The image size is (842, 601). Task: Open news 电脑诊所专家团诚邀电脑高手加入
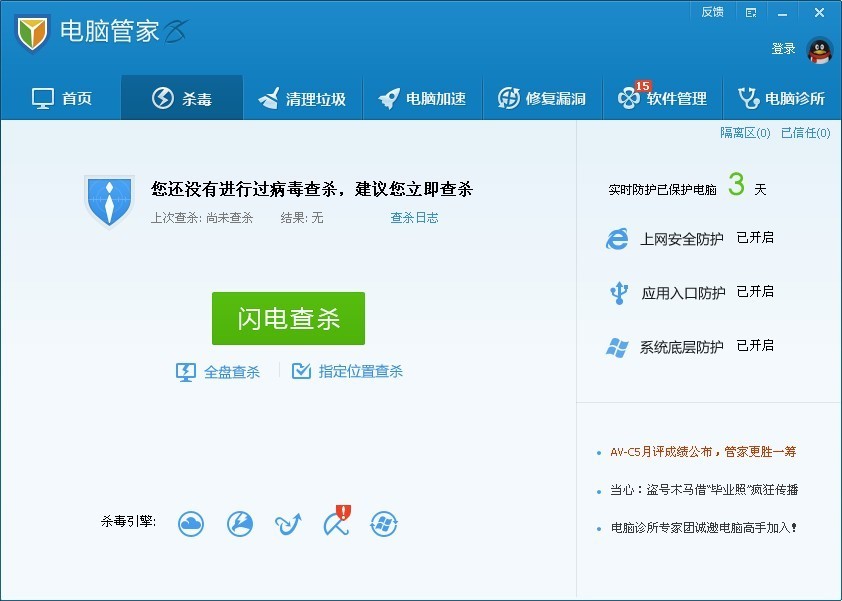[703, 527]
